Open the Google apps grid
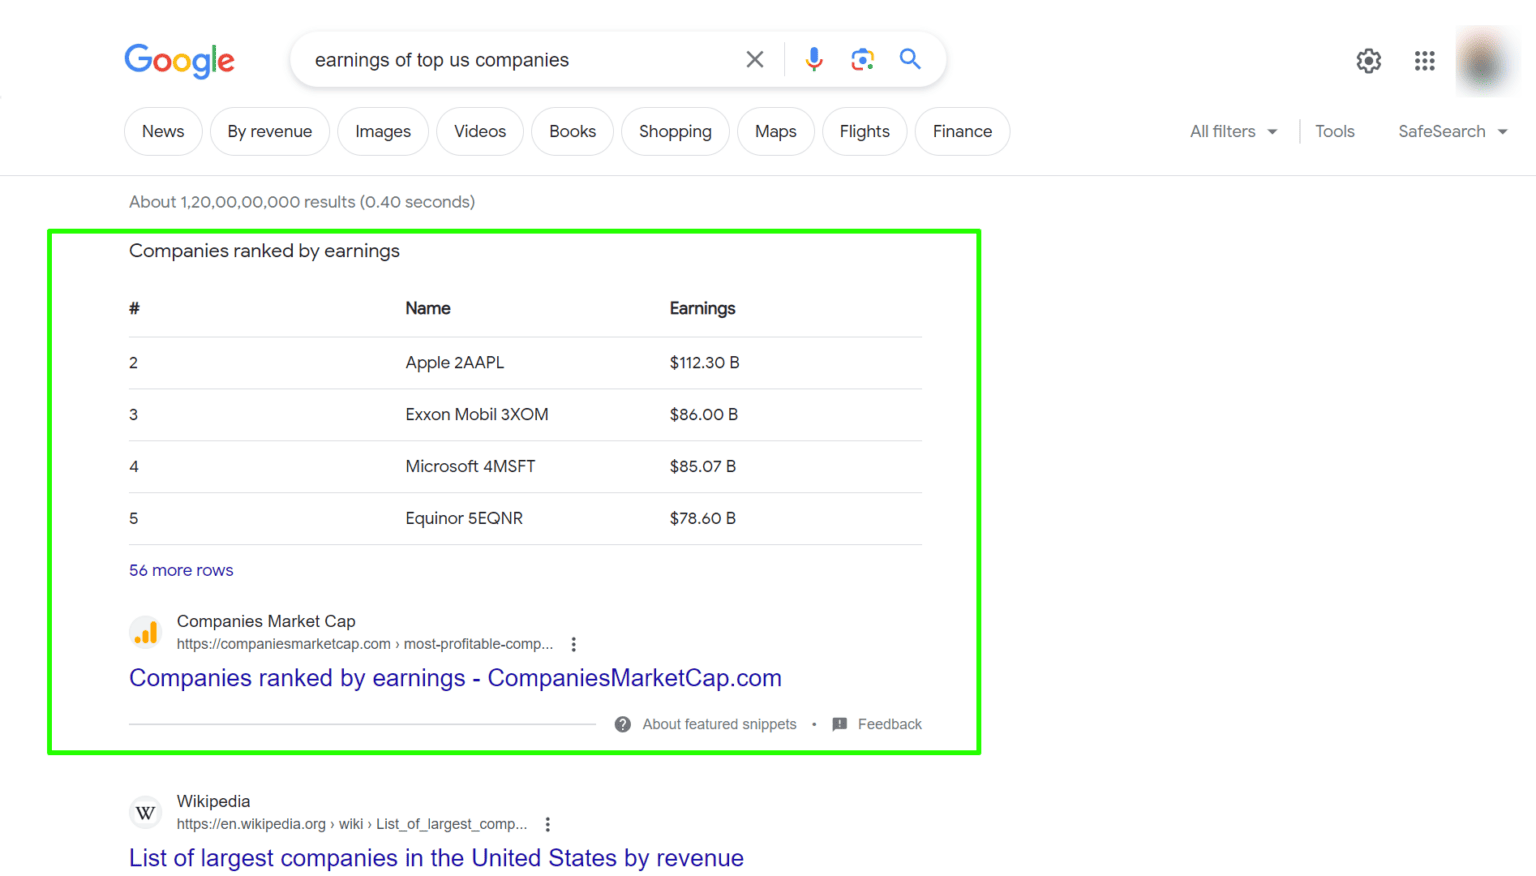Viewport: 1536px width, 876px height. [1424, 60]
